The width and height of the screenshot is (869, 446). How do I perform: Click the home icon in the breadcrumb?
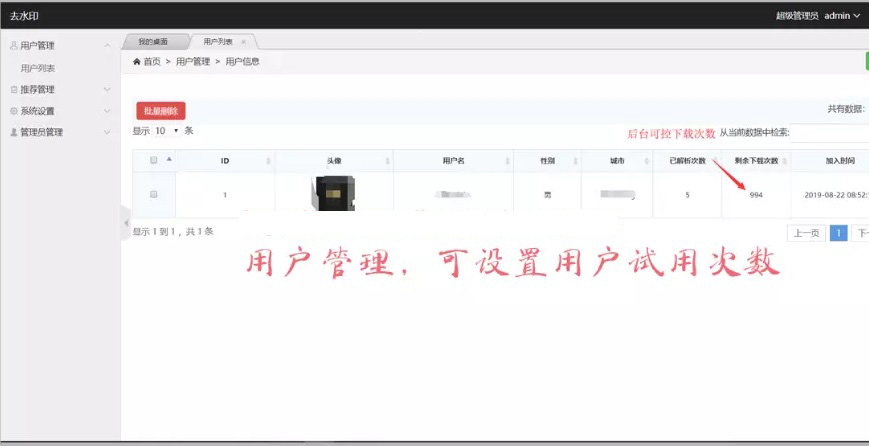(137, 62)
